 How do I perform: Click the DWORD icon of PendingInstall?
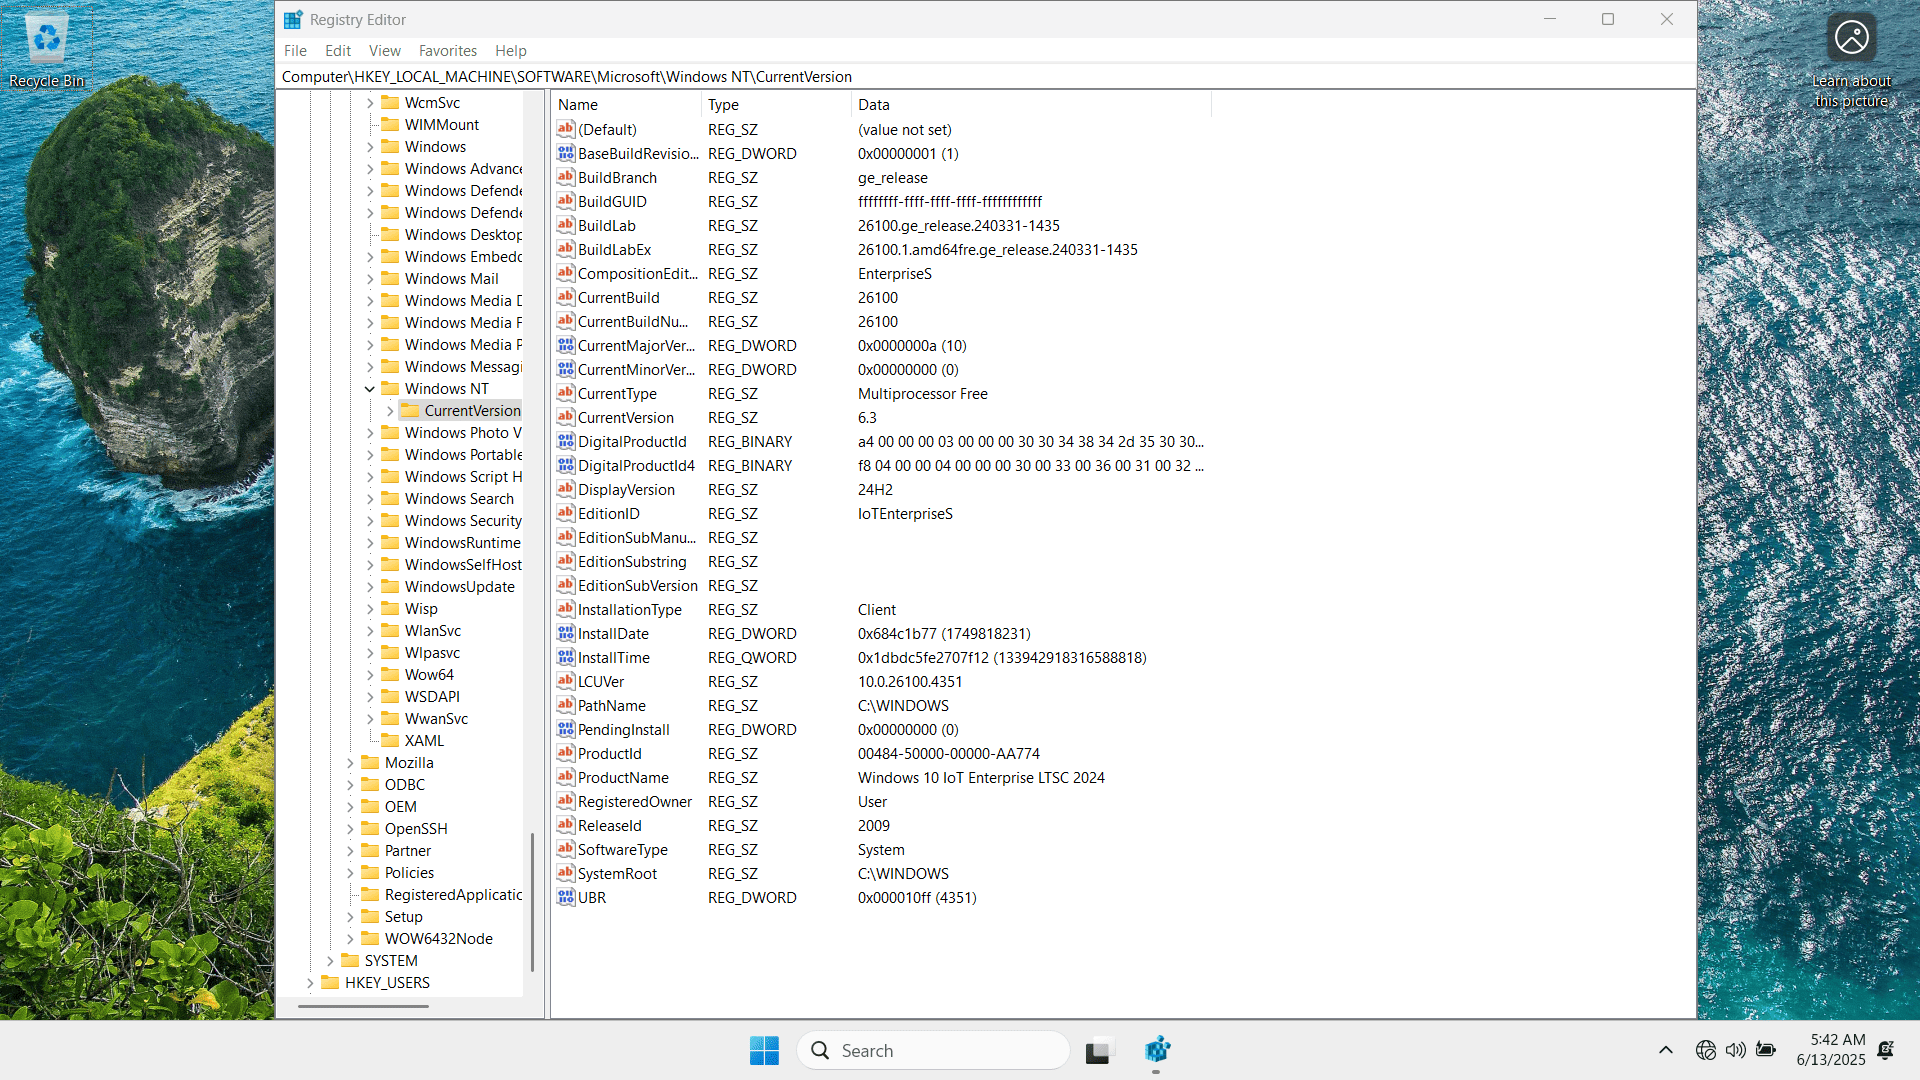(566, 729)
